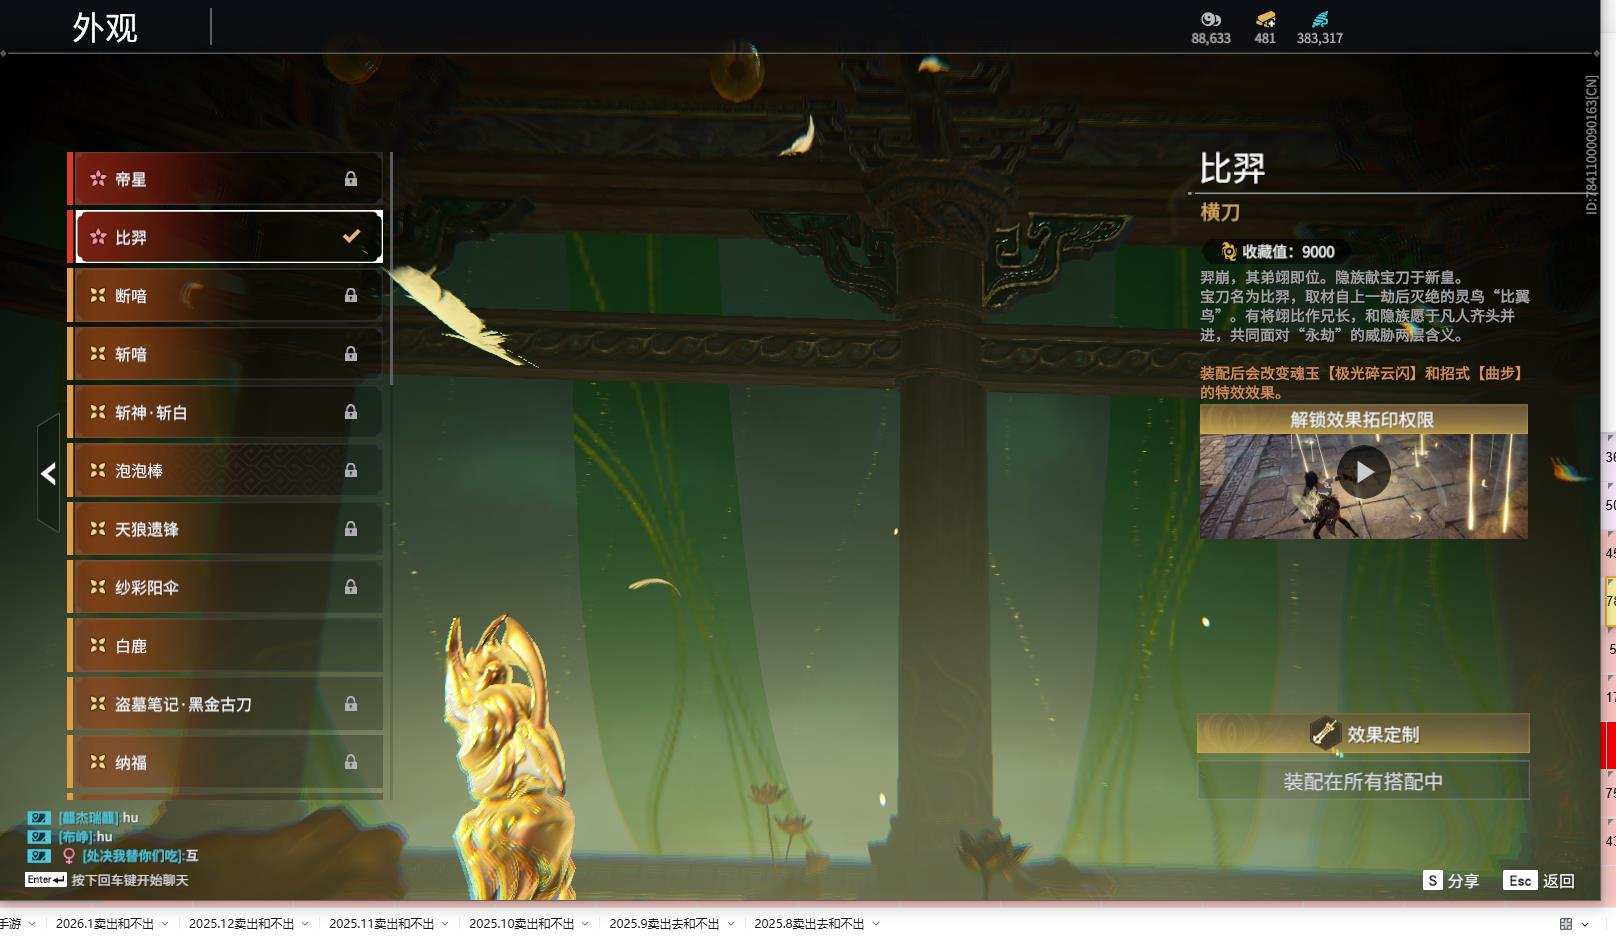1616x939 pixels.
Task: Click the Enter key hint to start chatting
Action: click(x=46, y=880)
